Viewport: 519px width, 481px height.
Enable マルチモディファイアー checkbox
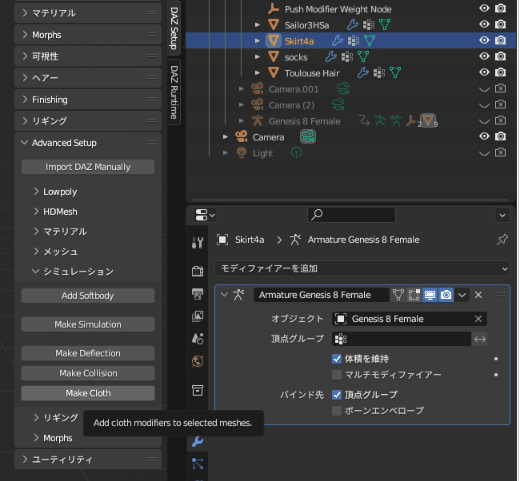point(337,375)
